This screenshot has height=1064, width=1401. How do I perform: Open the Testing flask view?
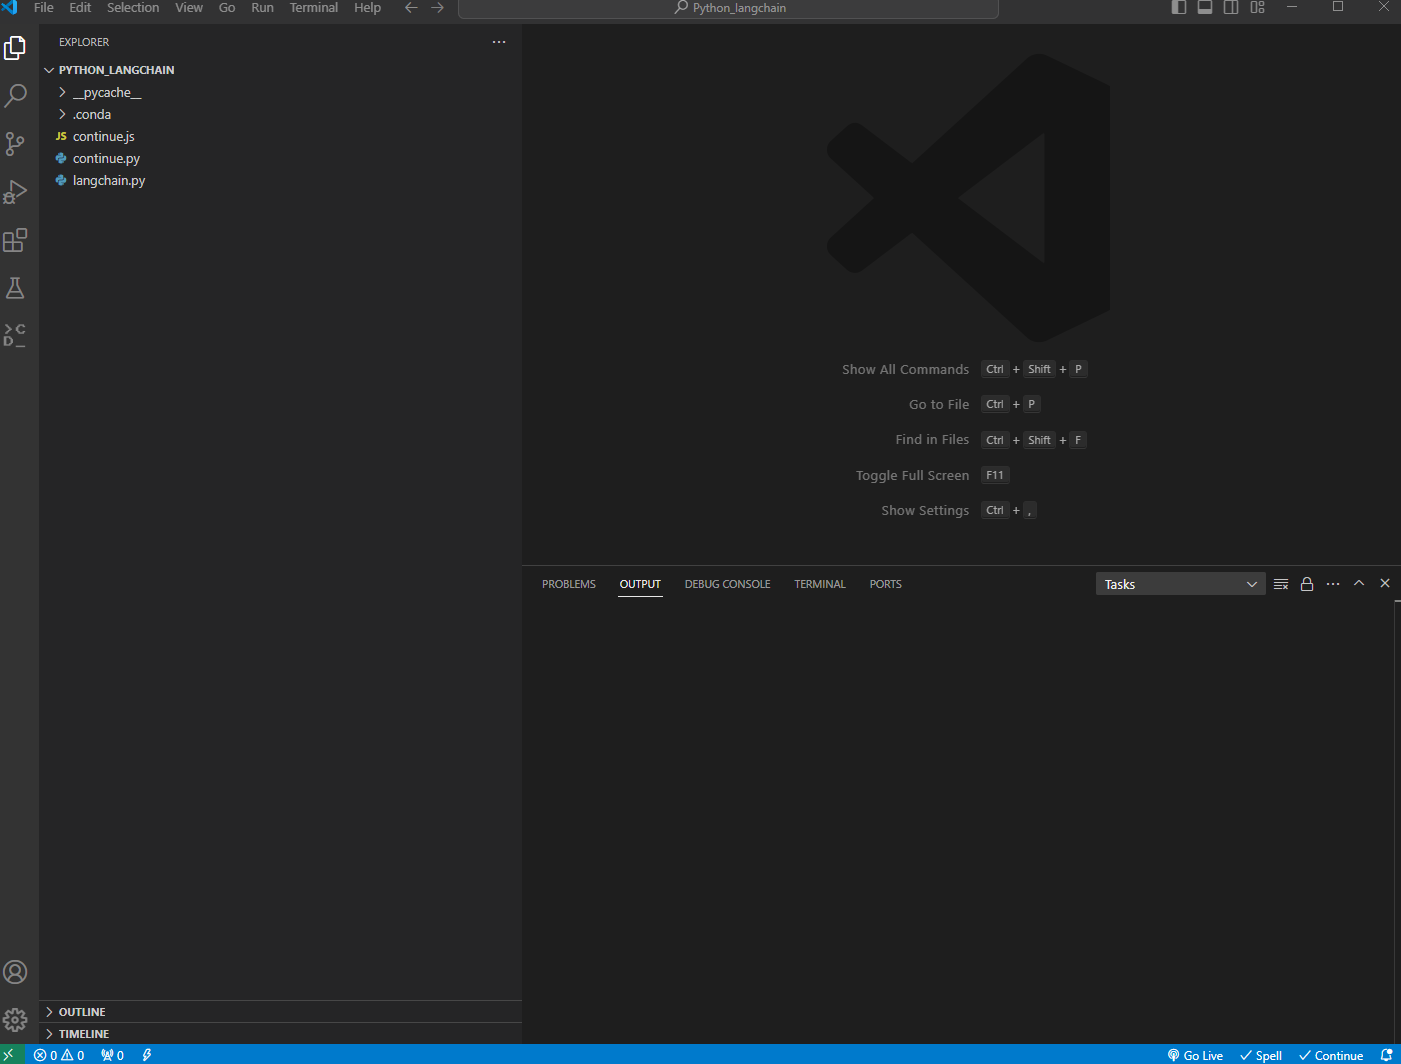15,288
